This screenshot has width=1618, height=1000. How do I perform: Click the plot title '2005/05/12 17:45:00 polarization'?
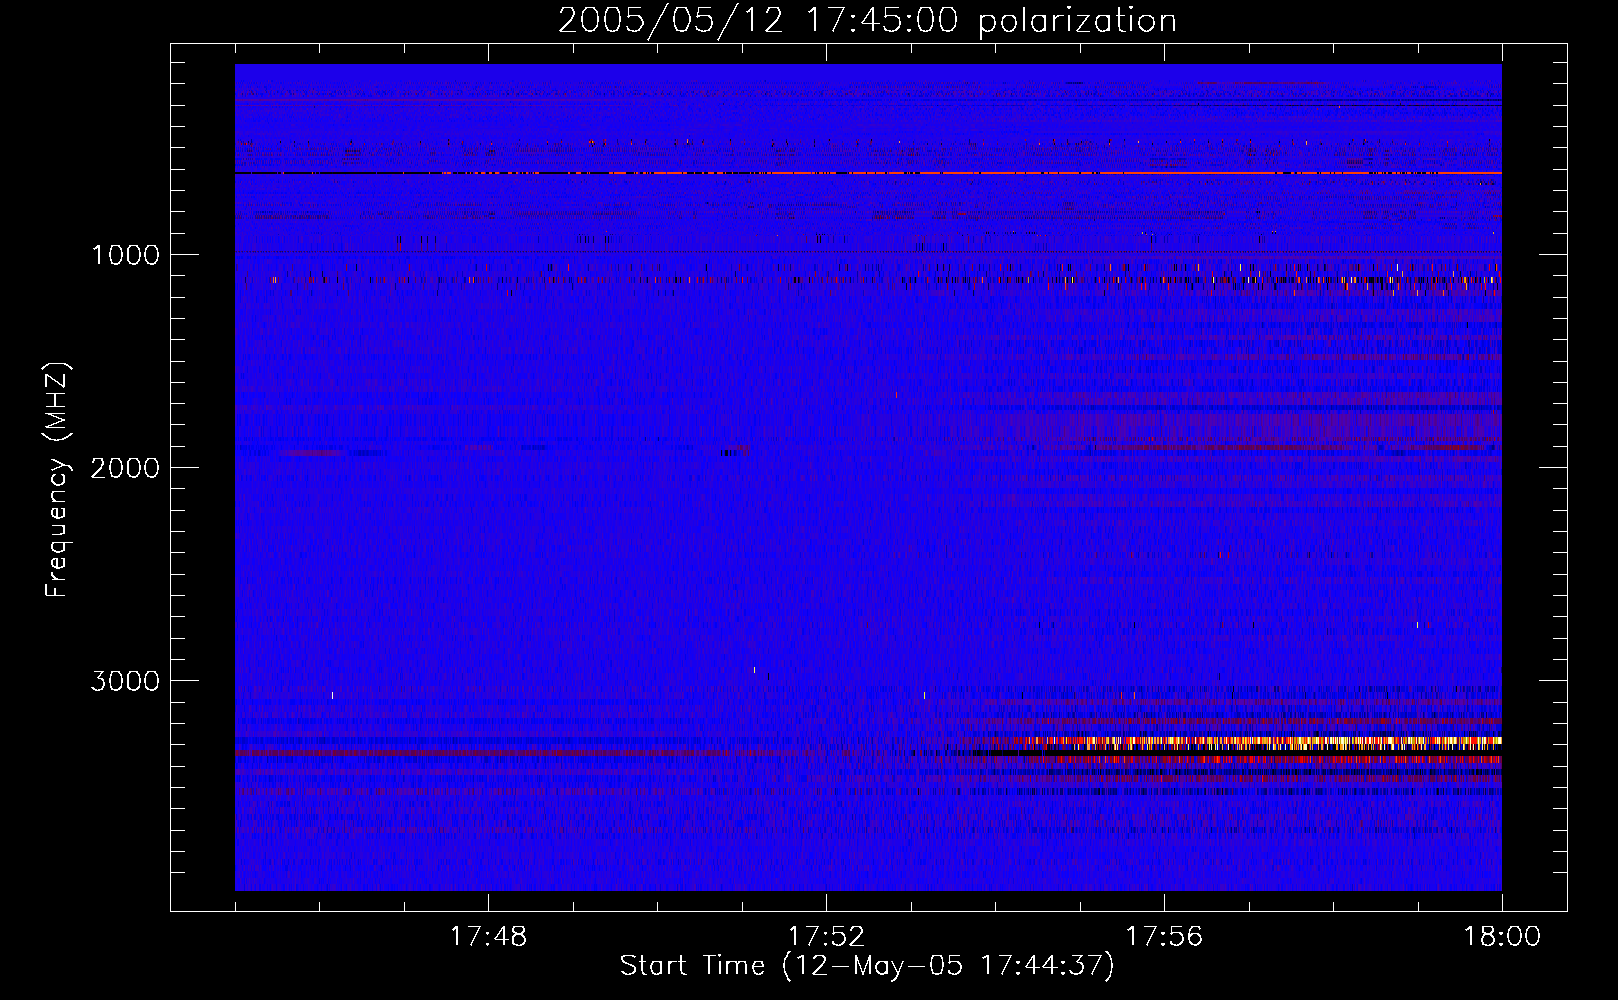coord(867,21)
